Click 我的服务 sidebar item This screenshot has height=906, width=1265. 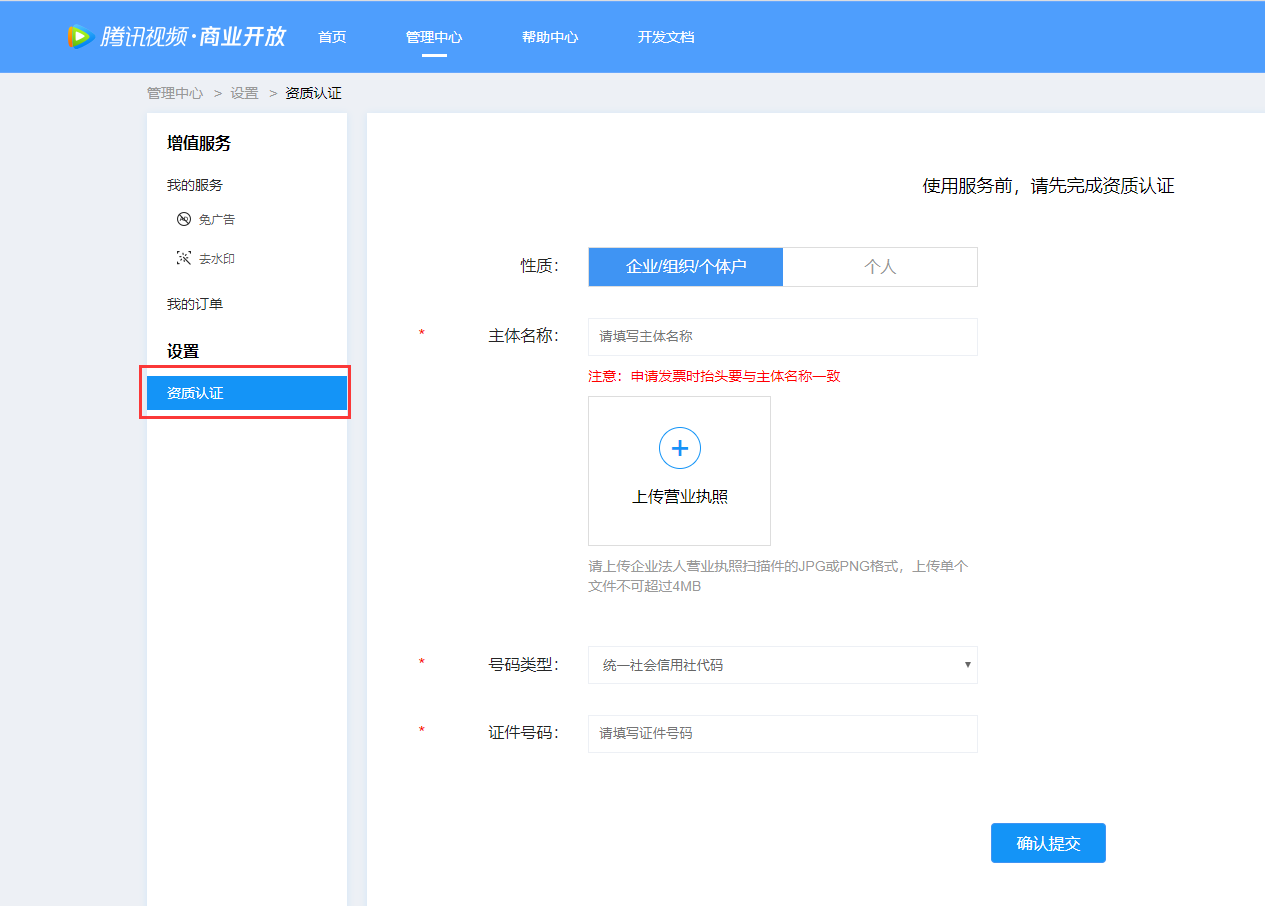(195, 185)
